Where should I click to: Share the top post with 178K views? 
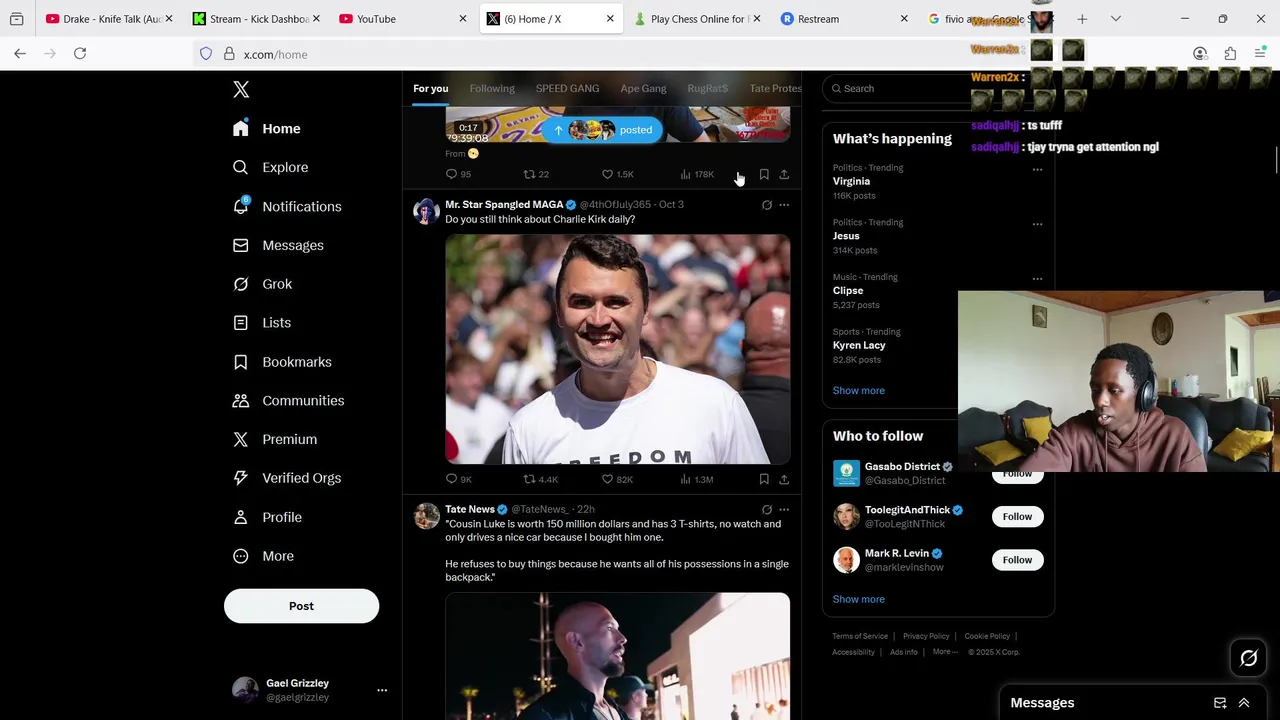click(784, 175)
